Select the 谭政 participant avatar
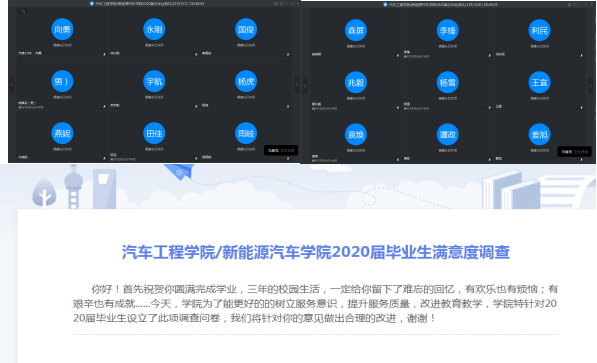Image resolution: width=597 pixels, height=363 pixels. (x=447, y=134)
